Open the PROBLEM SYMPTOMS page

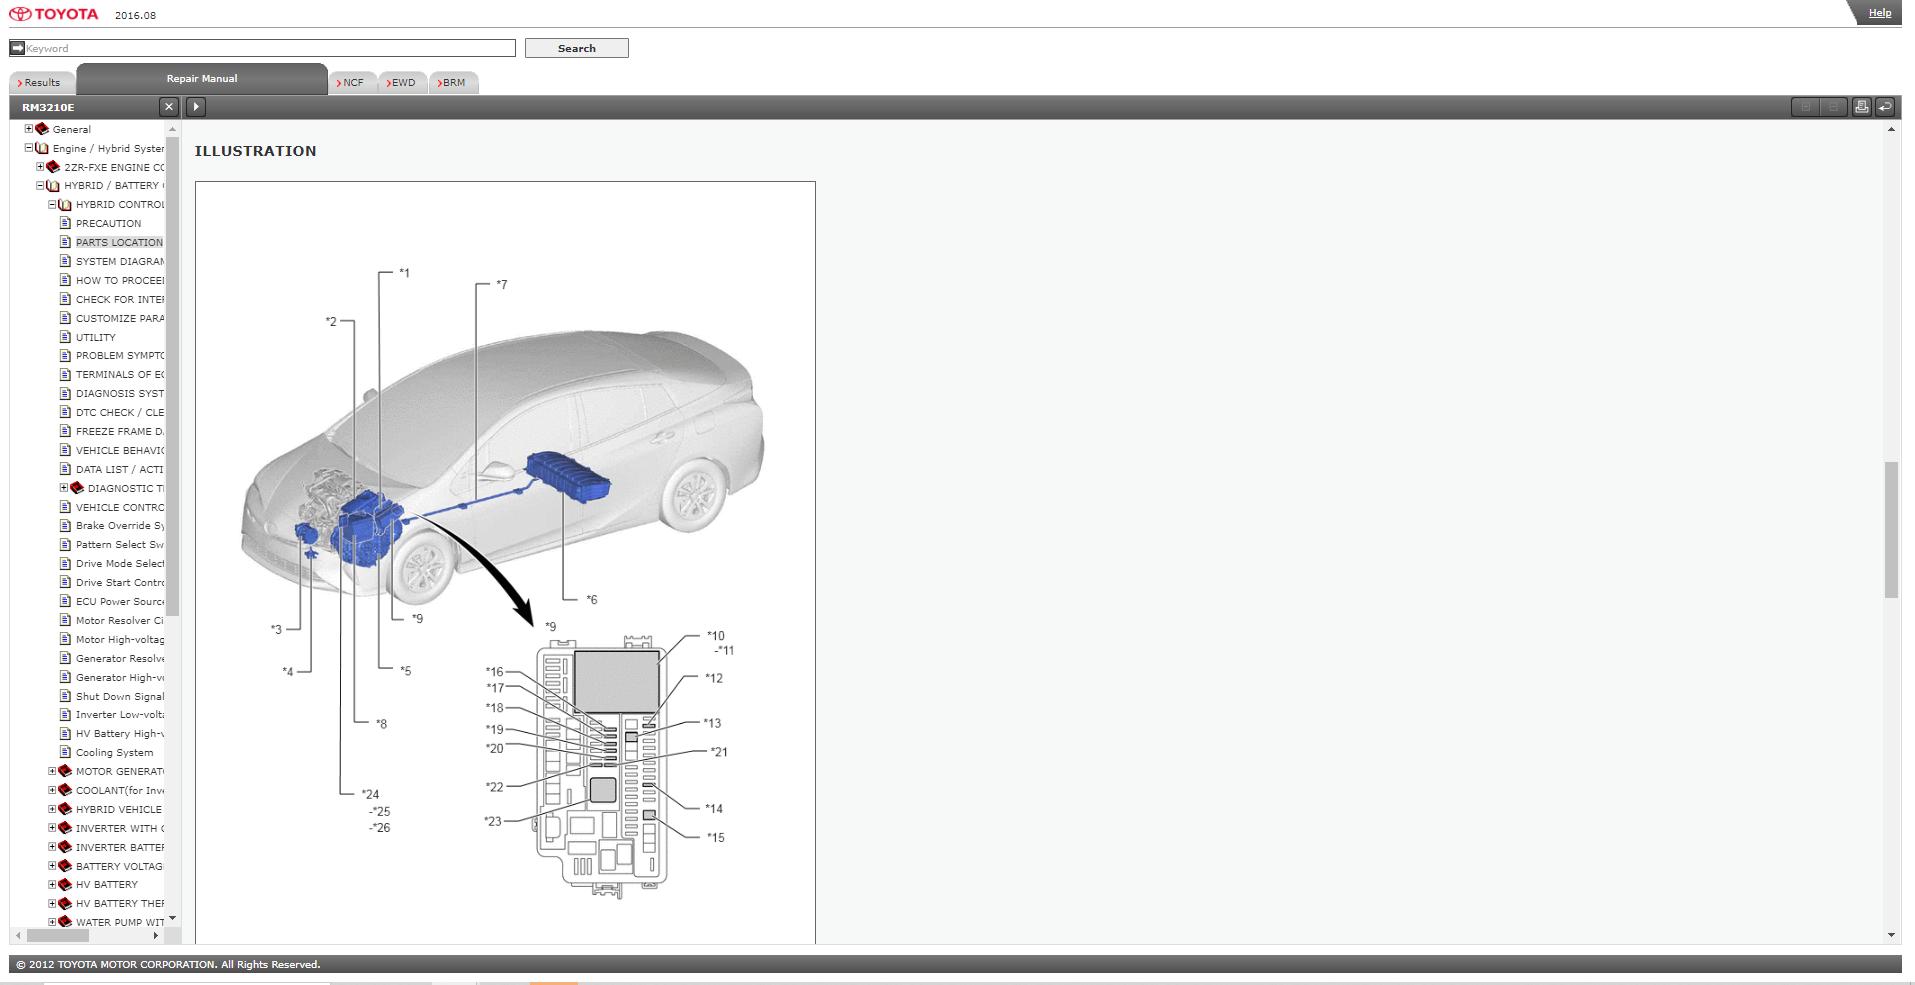119,356
